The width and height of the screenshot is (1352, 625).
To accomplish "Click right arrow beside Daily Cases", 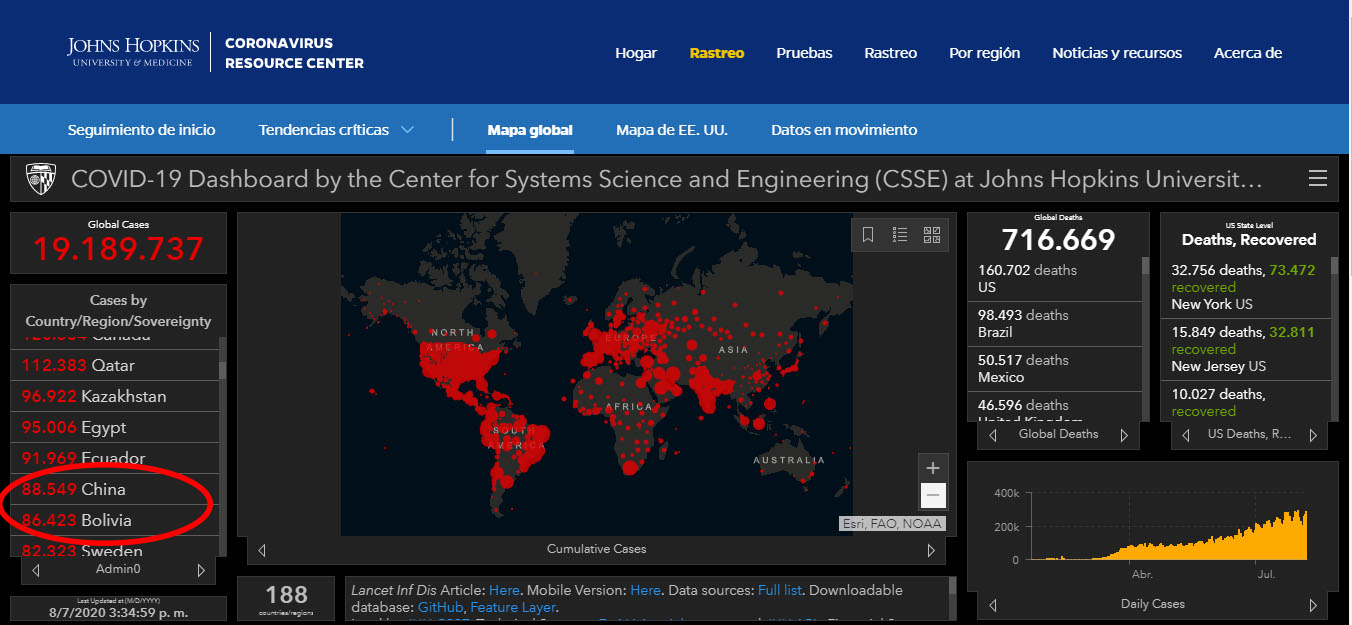I will click(1312, 605).
